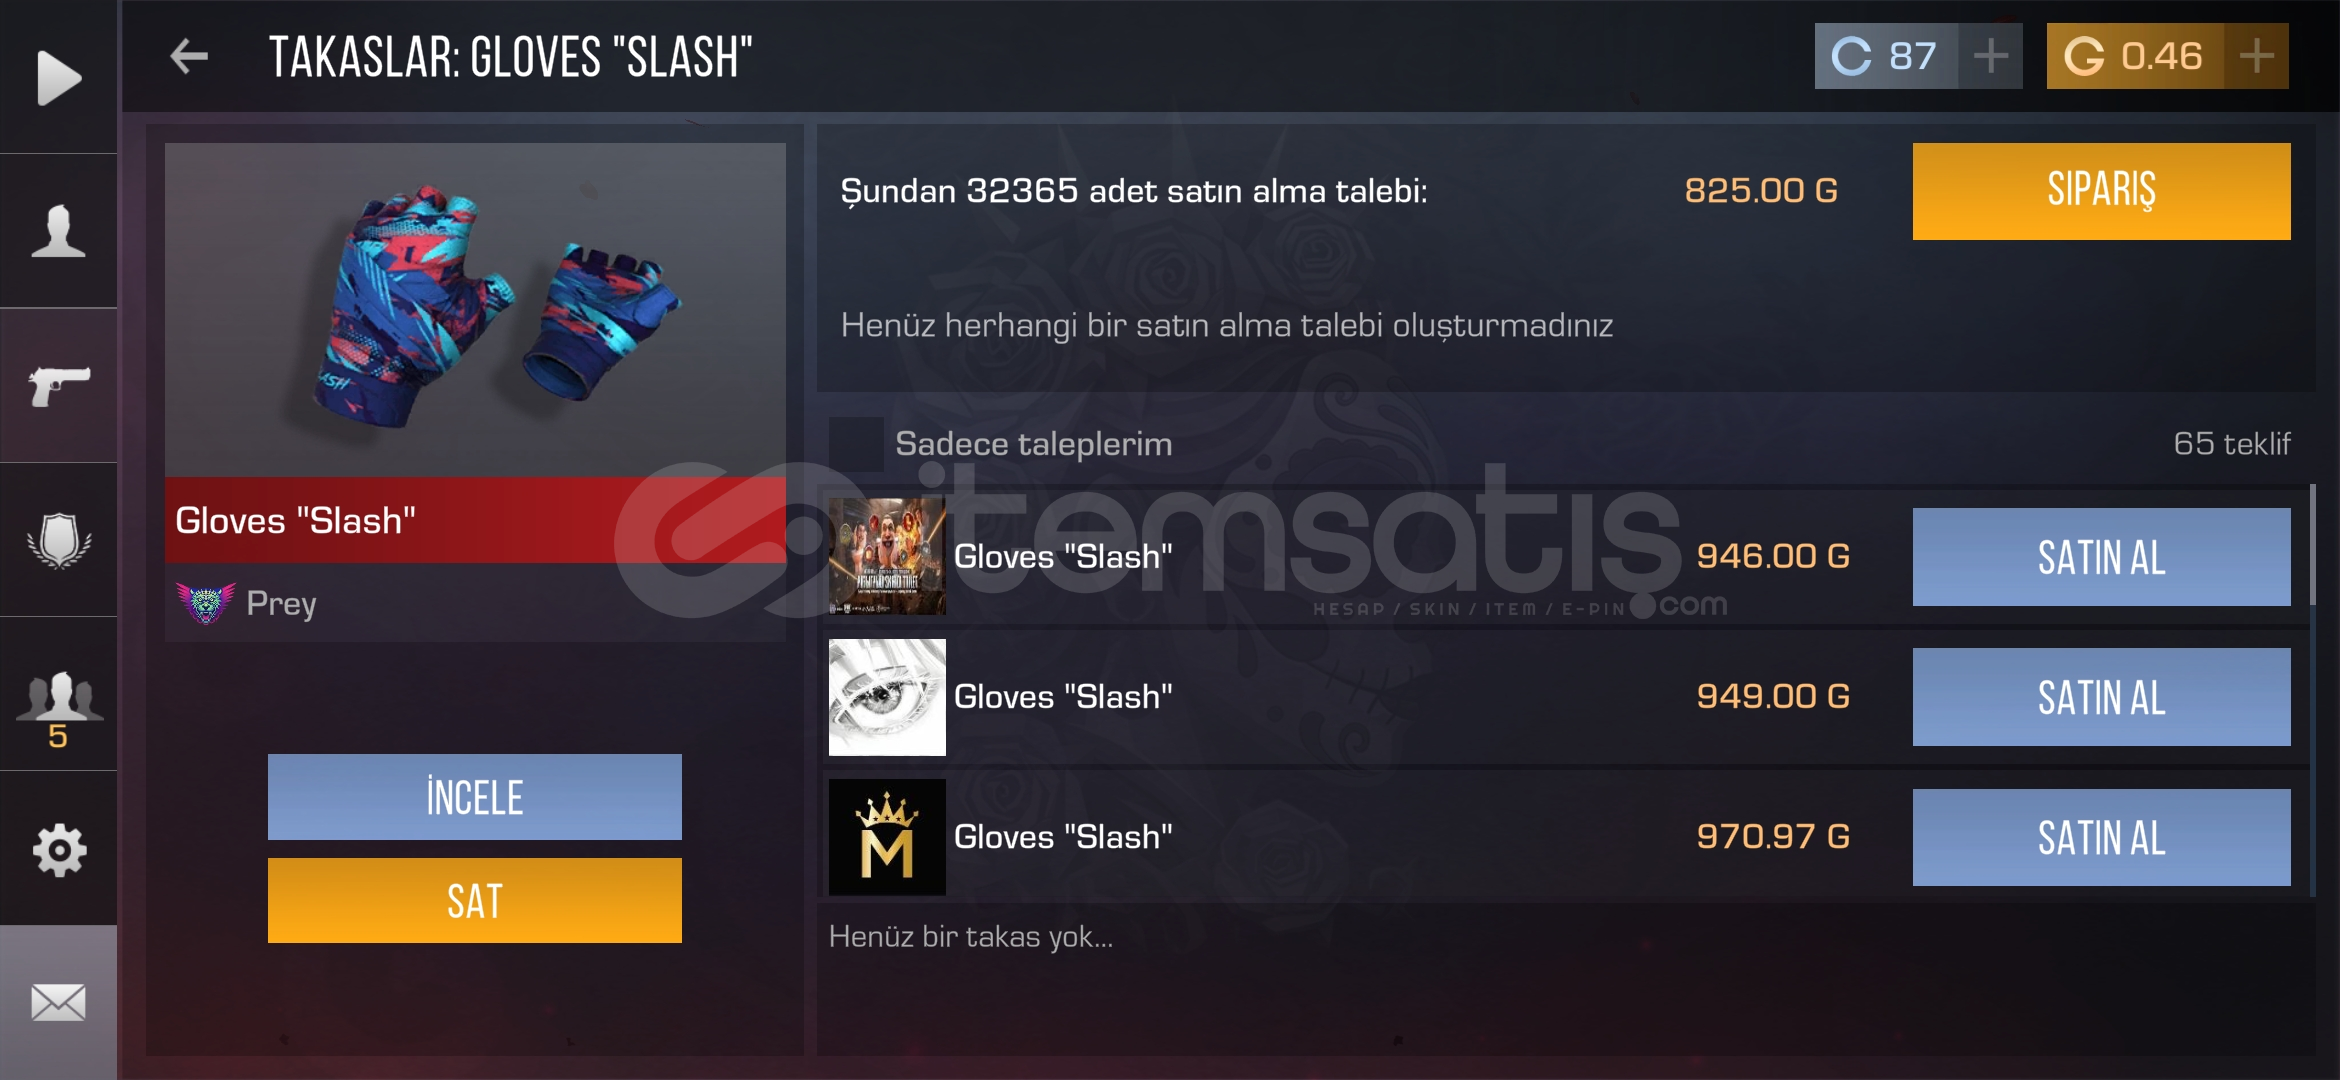
Task: Buy Gloves Slash for 970.97 G
Action: click(x=2101, y=837)
